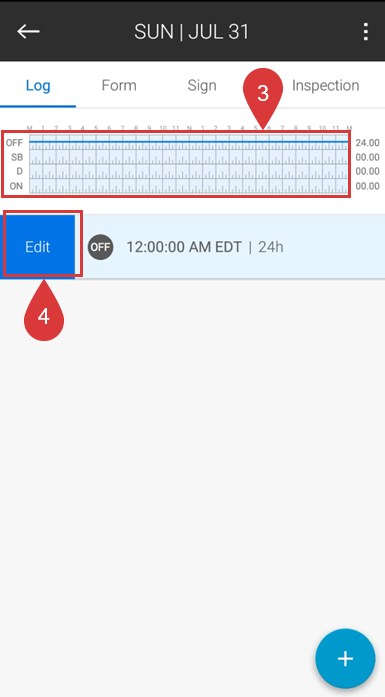Tap the 24.00 hours total for OFF
385x697 pixels.
click(367, 143)
